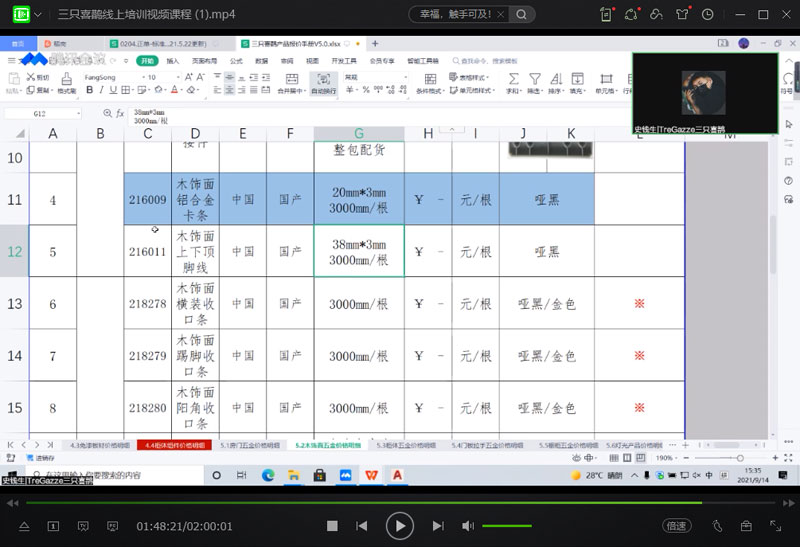Select the 5.3 sheet tab

click(406, 445)
